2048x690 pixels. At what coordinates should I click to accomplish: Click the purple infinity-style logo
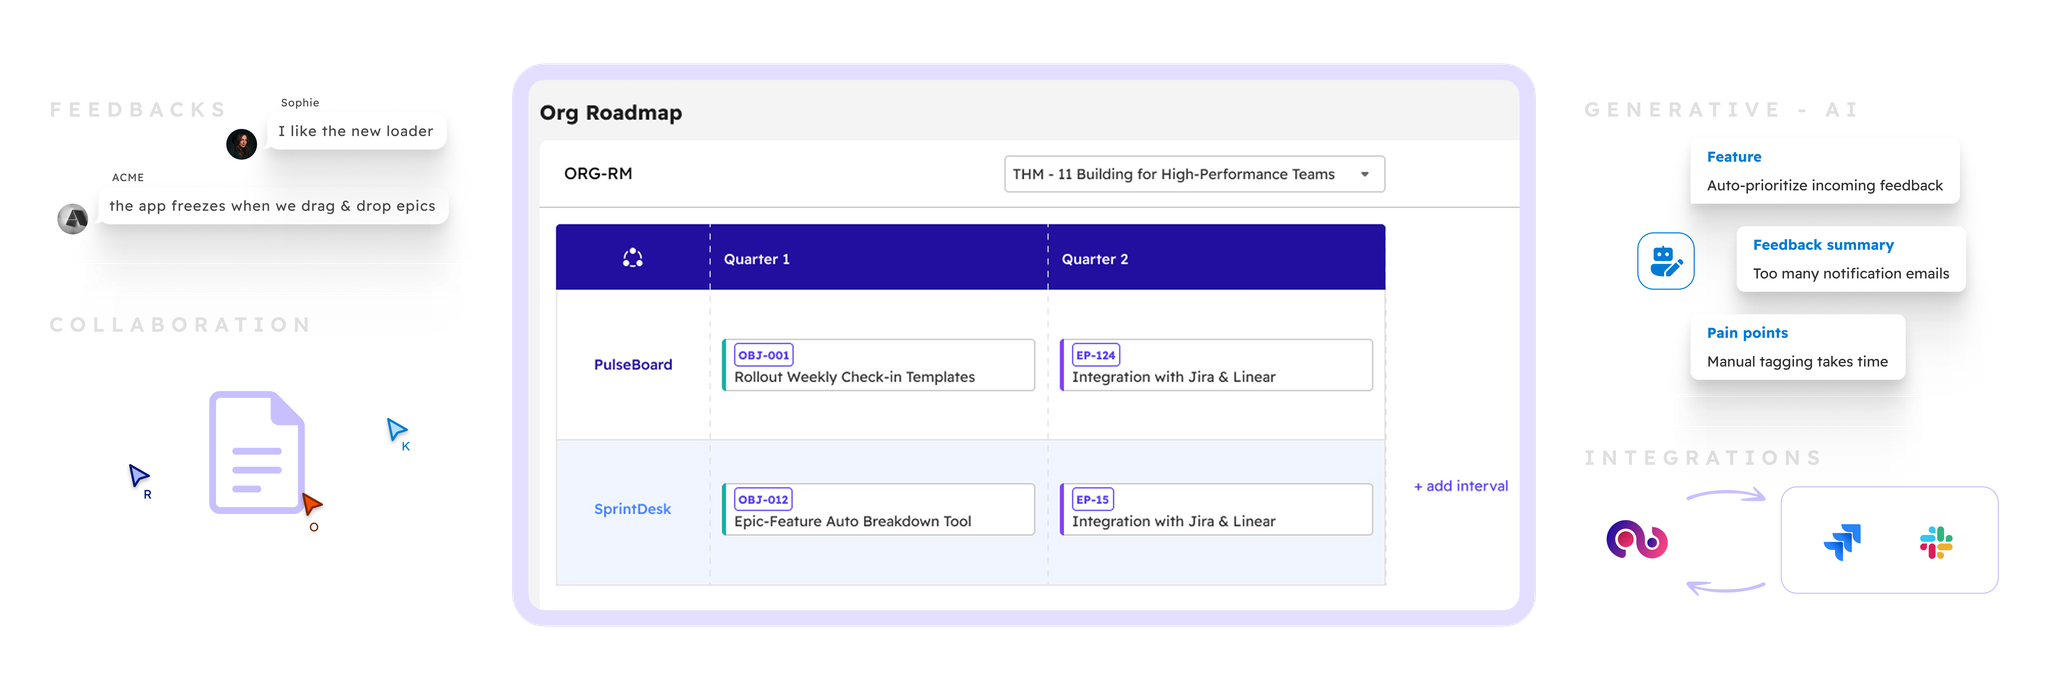pos(1637,541)
